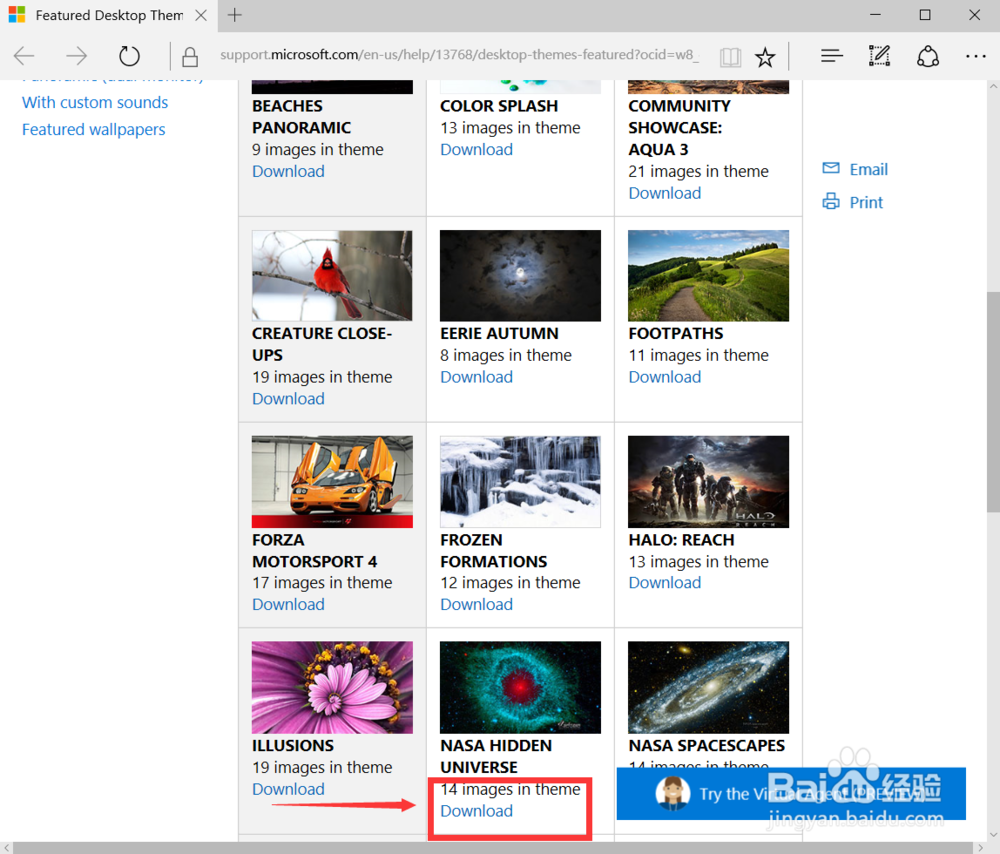Click the Illusions purple flower thumbnail
The image size is (1000, 854).
(332, 688)
